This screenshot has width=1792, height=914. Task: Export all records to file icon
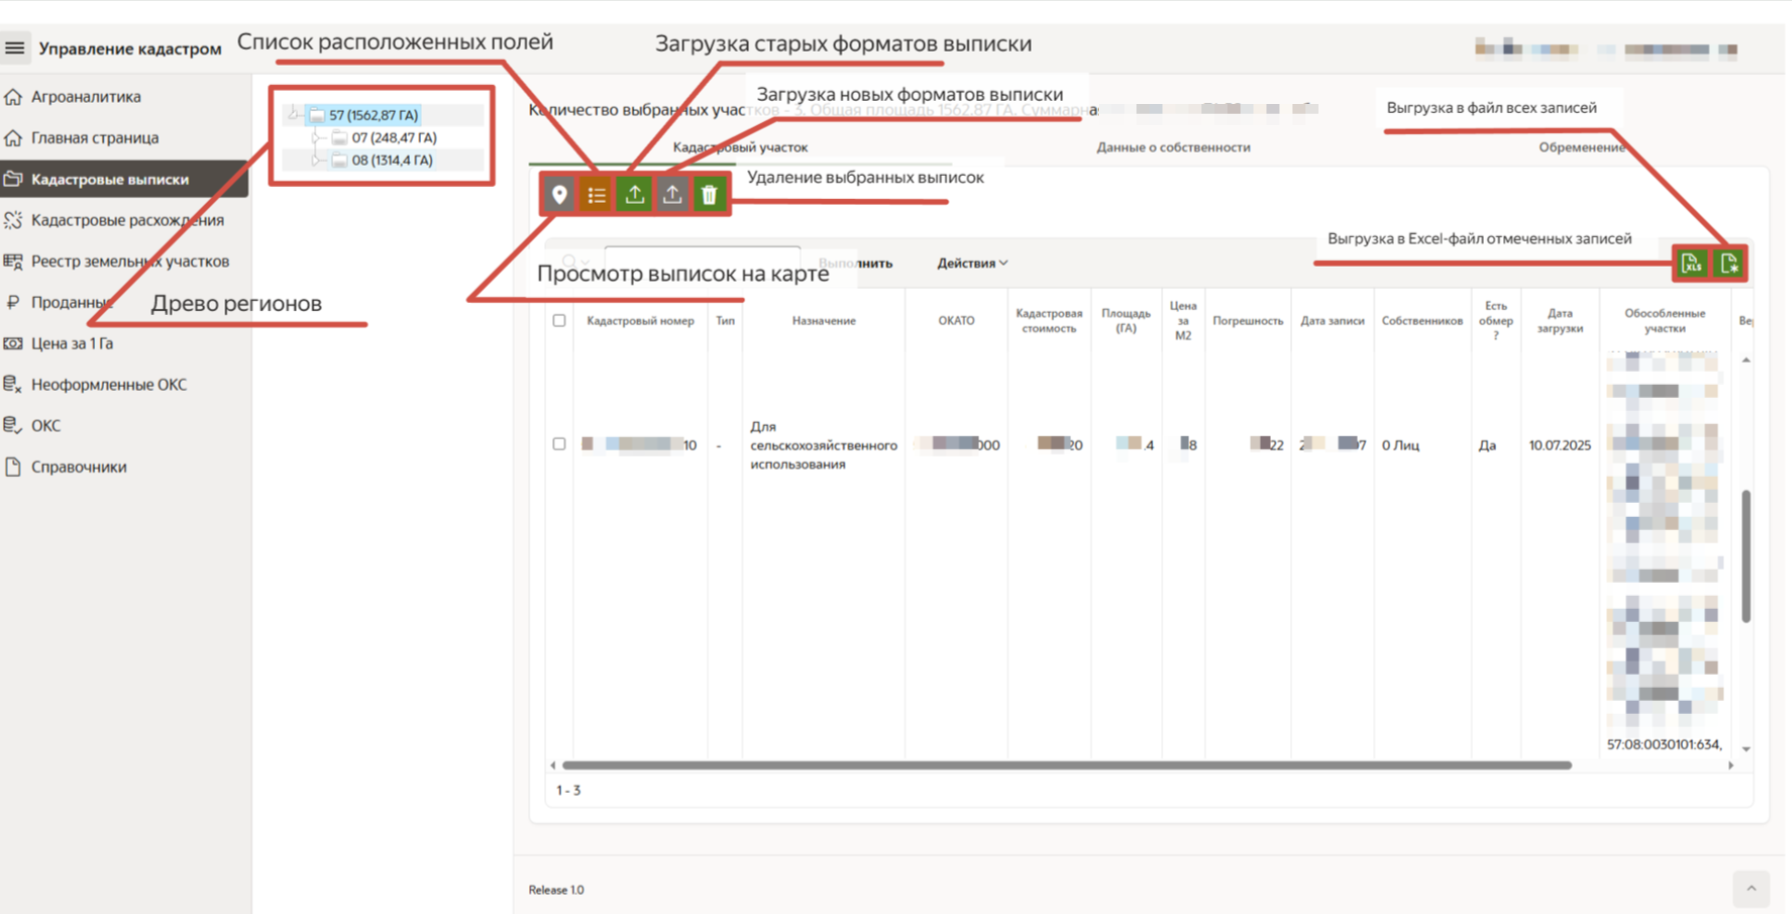tap(1729, 264)
